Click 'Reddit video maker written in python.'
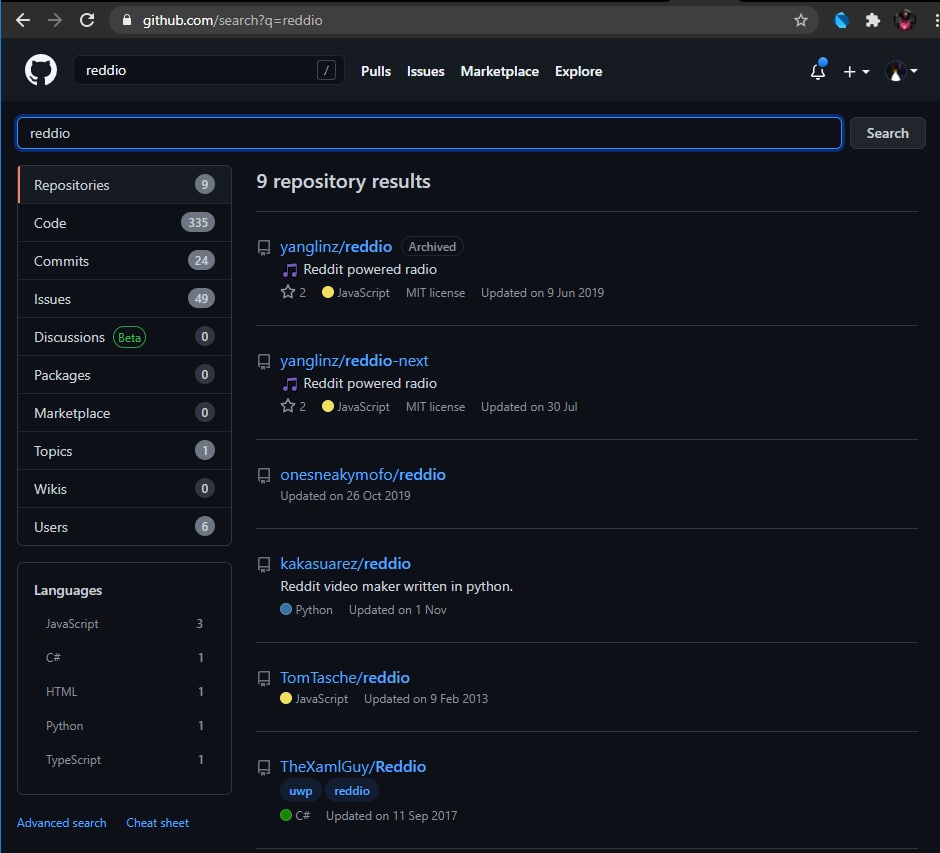 pos(396,586)
